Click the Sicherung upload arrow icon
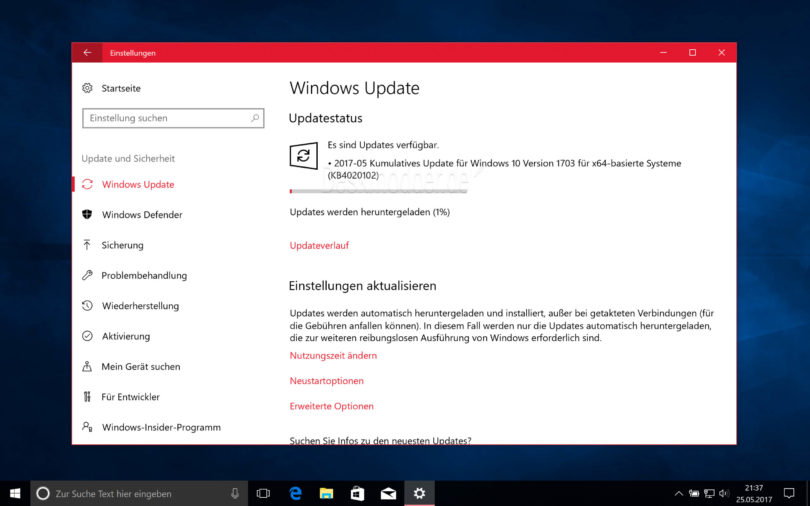The width and height of the screenshot is (810, 506). click(87, 245)
